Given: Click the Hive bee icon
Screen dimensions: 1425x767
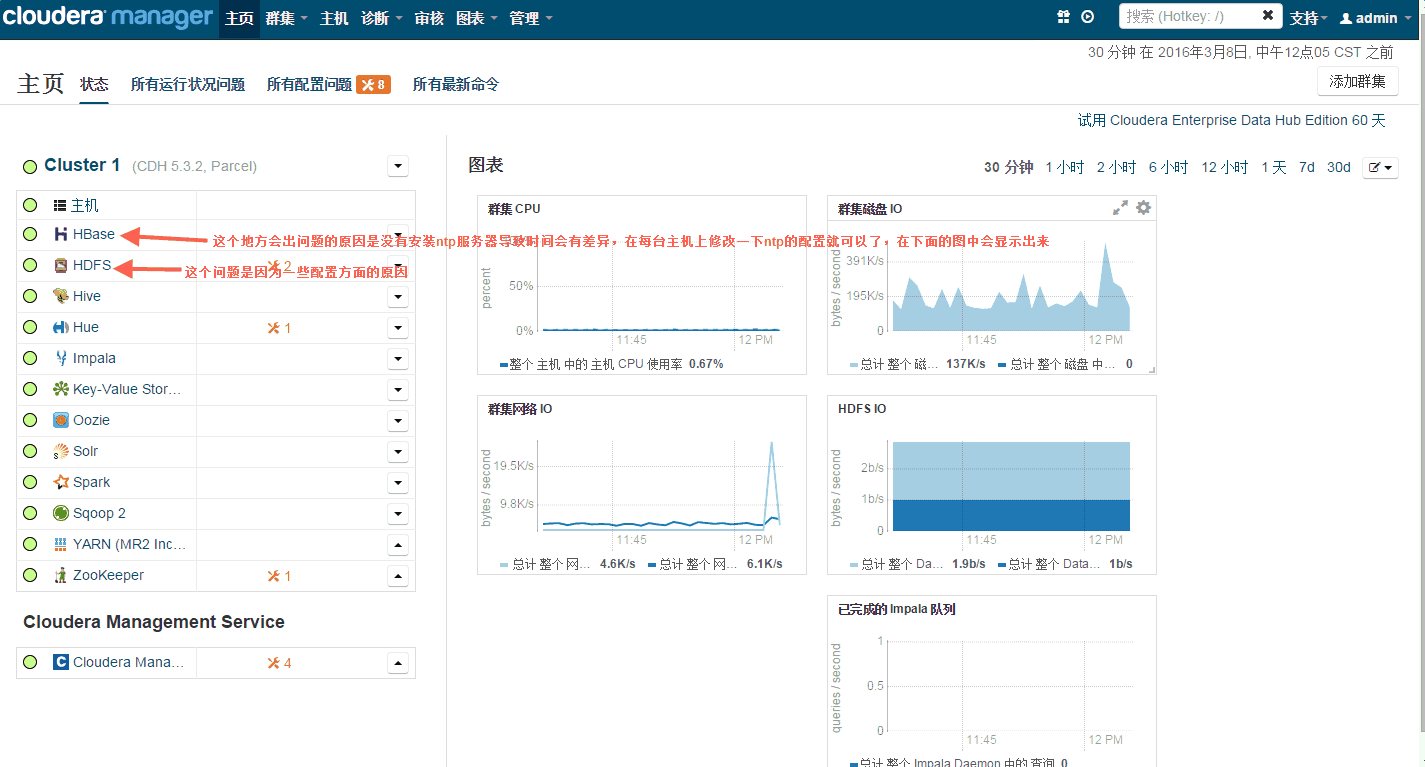Looking at the screenshot, I should pos(61,296).
